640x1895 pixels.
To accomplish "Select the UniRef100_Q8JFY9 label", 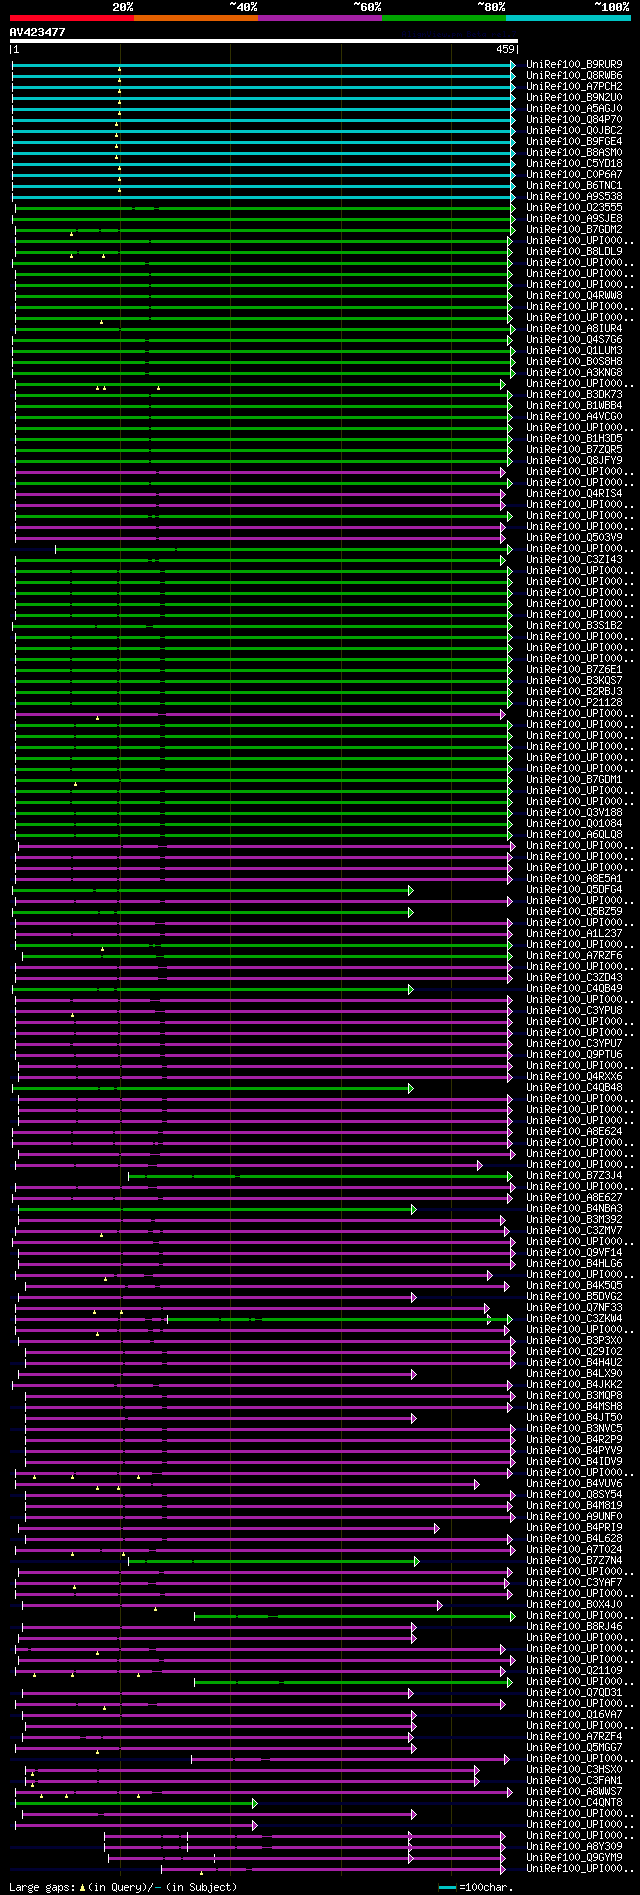I will pyautogui.click(x=574, y=461).
